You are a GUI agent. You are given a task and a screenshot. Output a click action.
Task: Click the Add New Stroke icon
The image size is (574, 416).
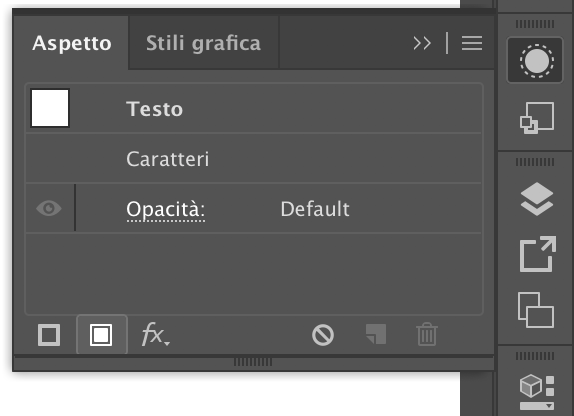point(49,335)
